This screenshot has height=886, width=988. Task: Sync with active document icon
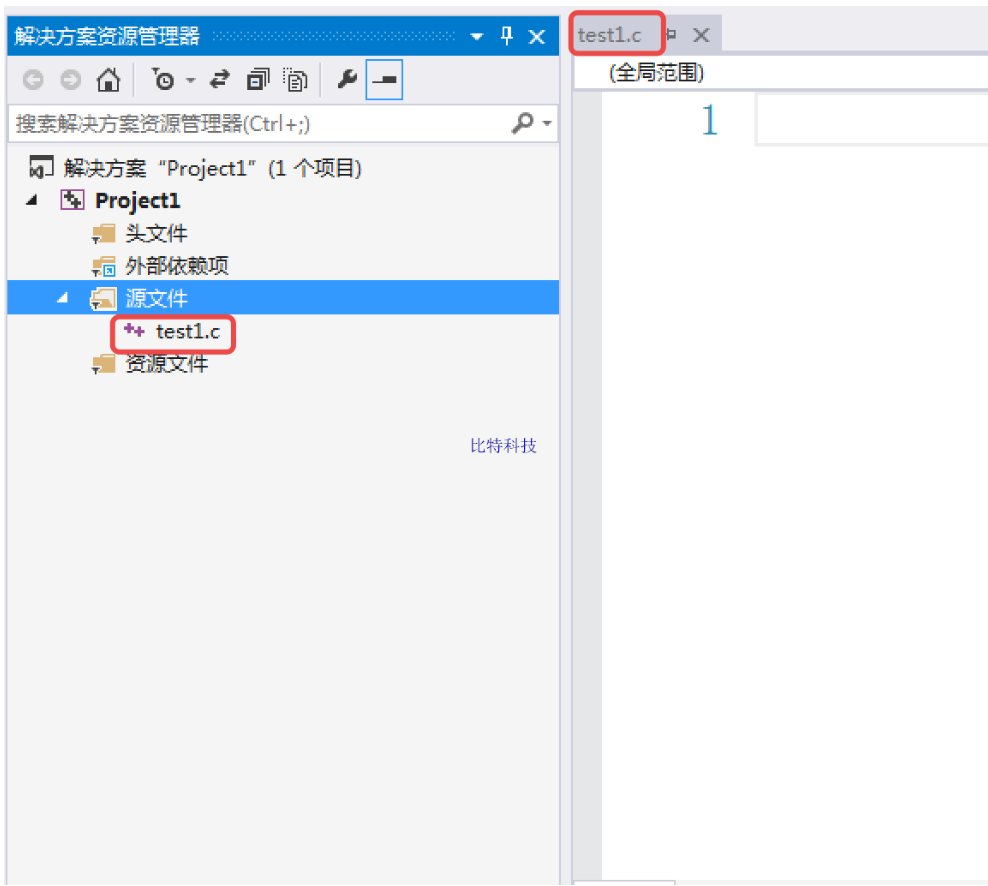220,80
